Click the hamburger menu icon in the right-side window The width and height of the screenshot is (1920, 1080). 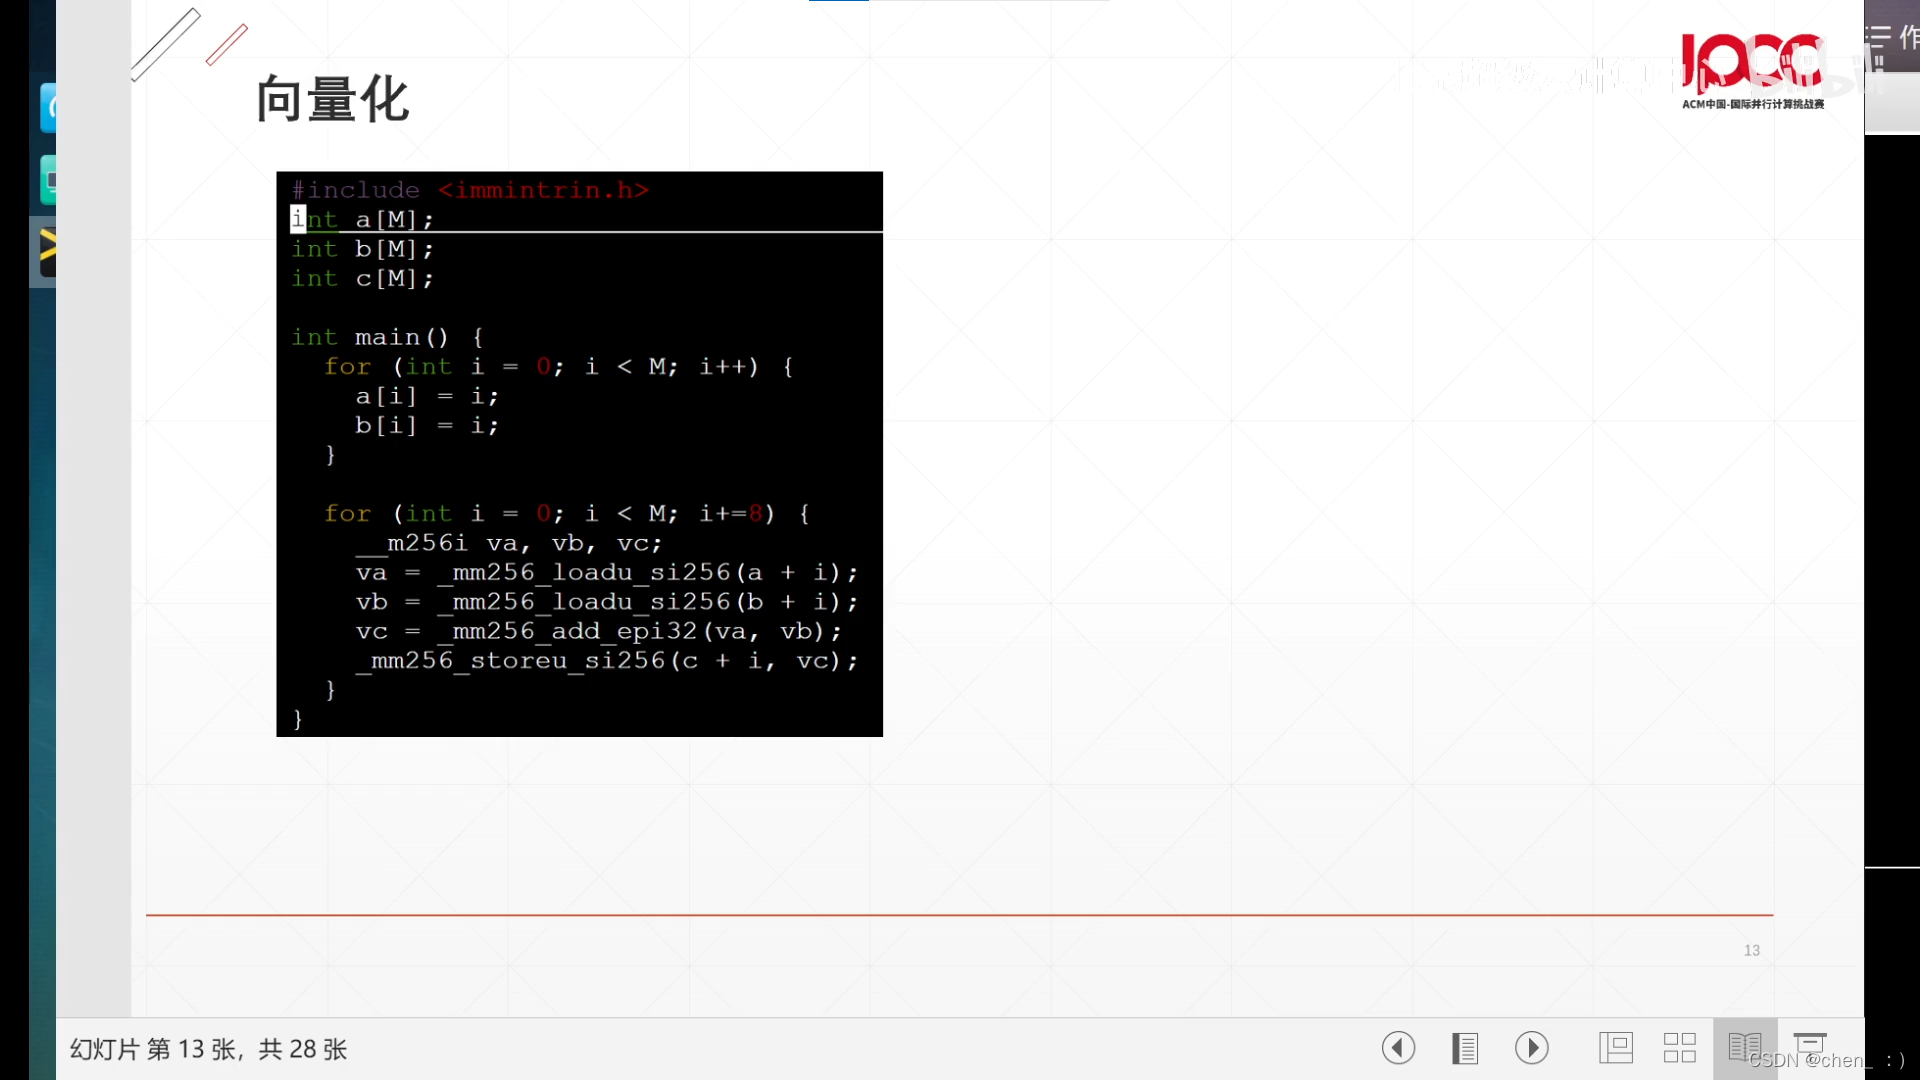pyautogui.click(x=1878, y=38)
